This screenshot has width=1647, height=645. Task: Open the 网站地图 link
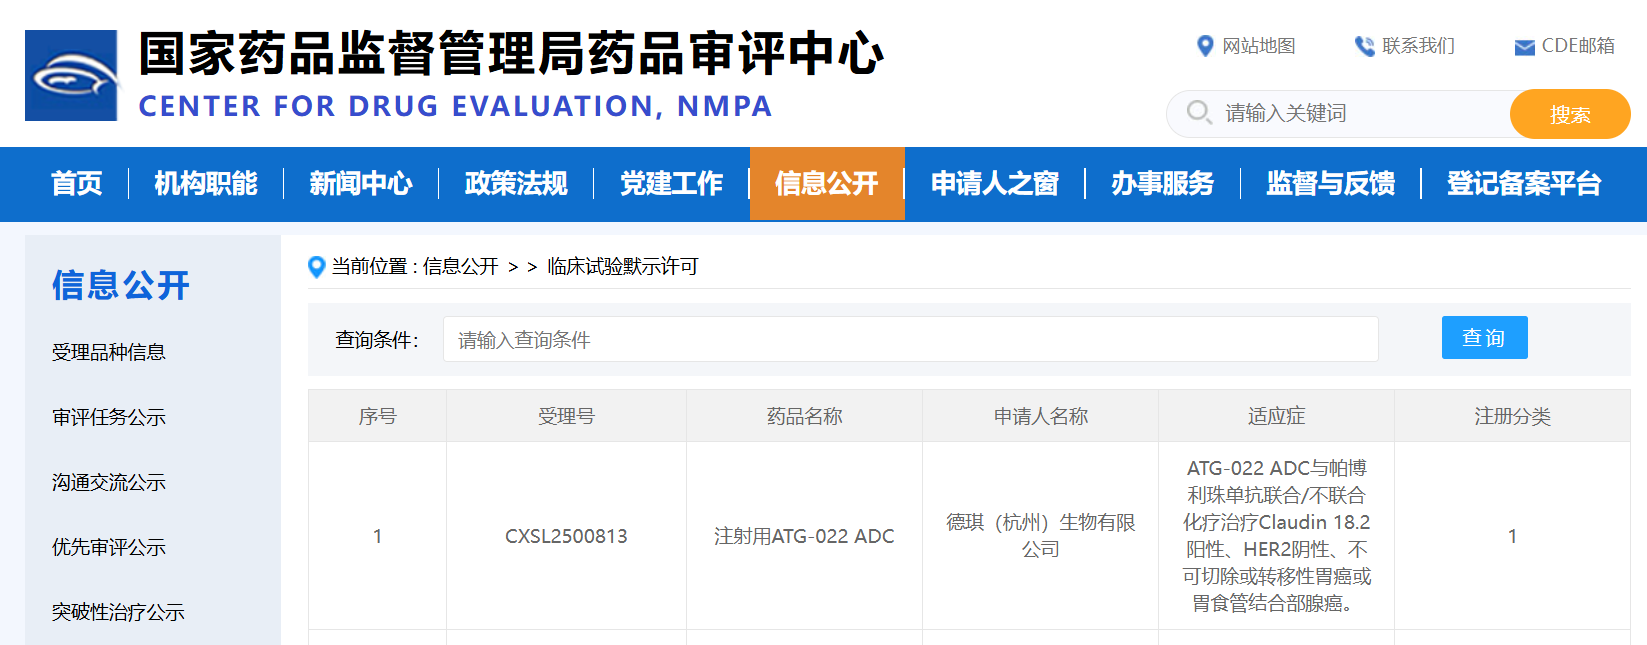point(1259,46)
